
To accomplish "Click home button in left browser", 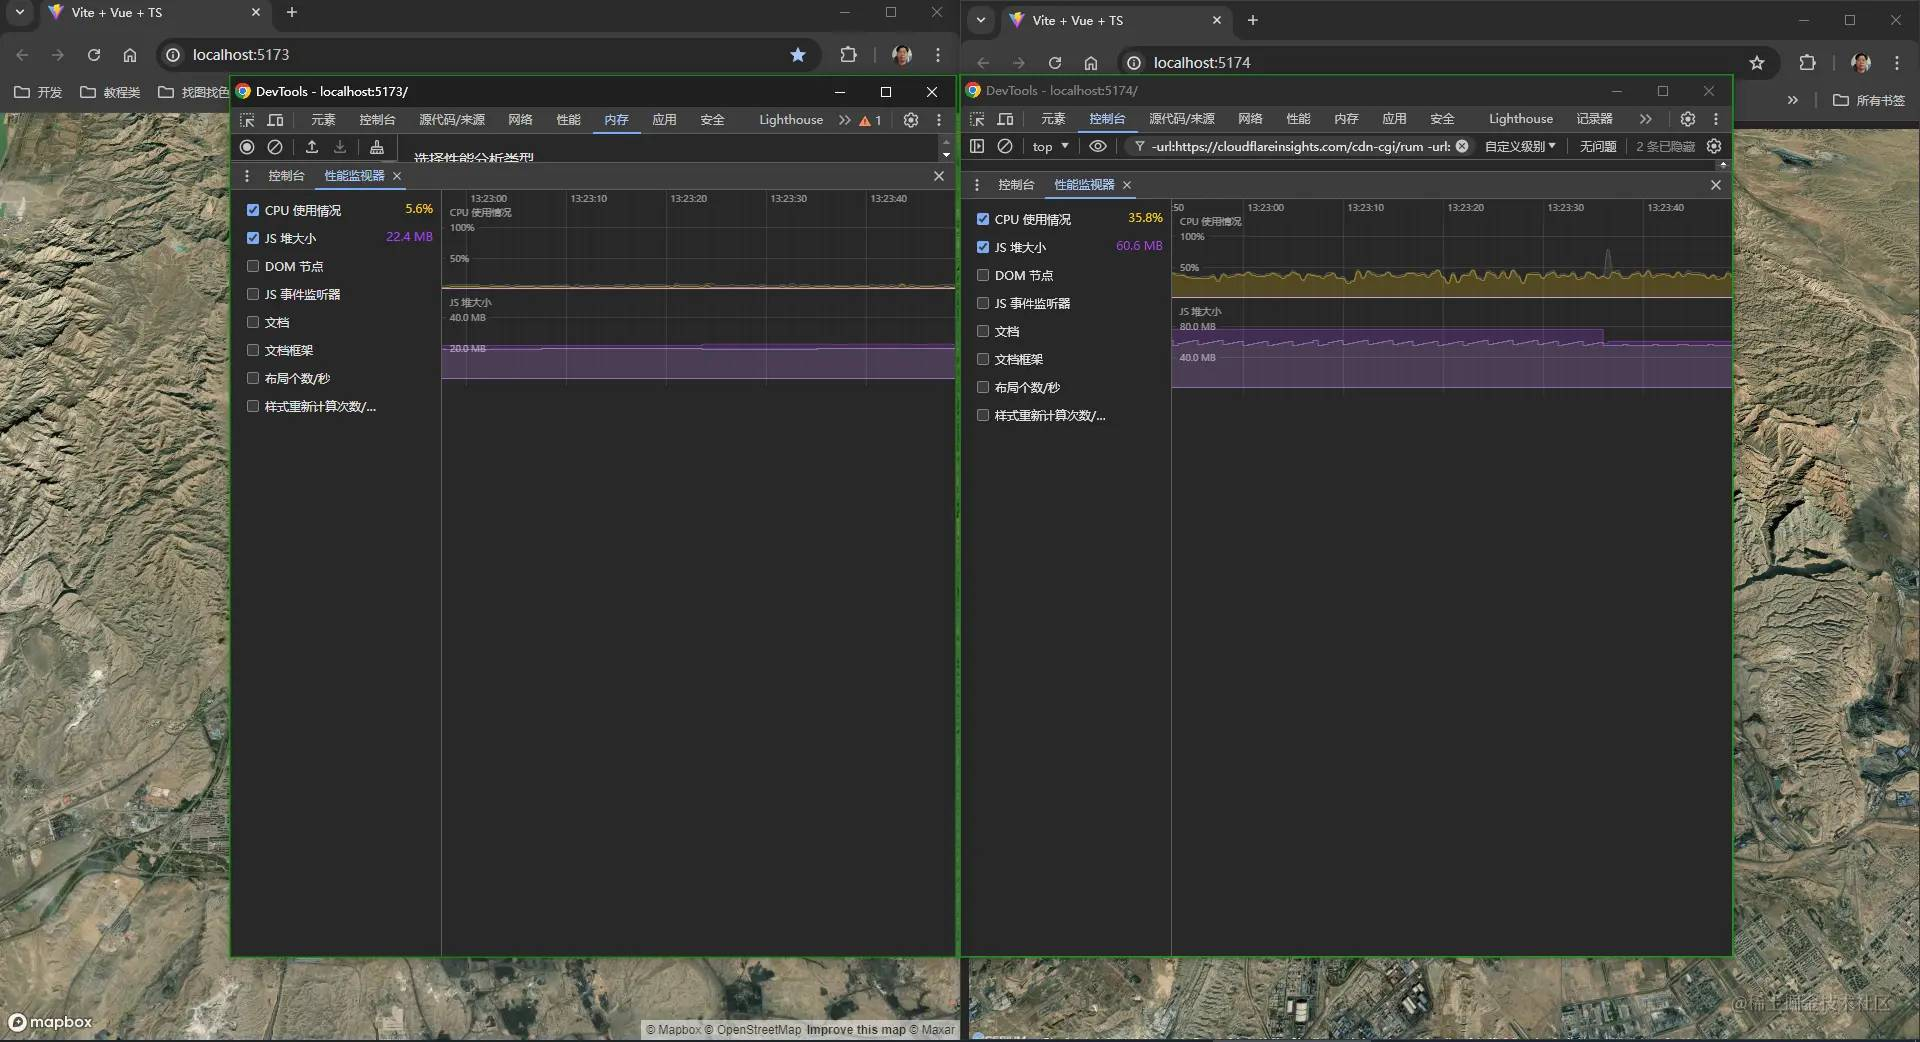I will tap(130, 55).
